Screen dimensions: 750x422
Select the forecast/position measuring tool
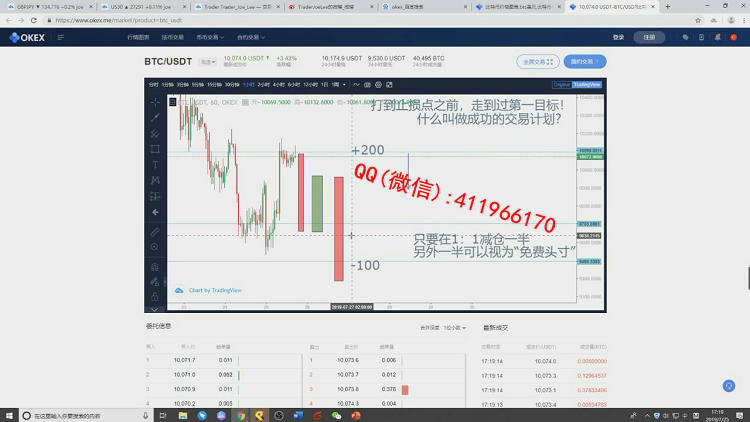(155, 196)
